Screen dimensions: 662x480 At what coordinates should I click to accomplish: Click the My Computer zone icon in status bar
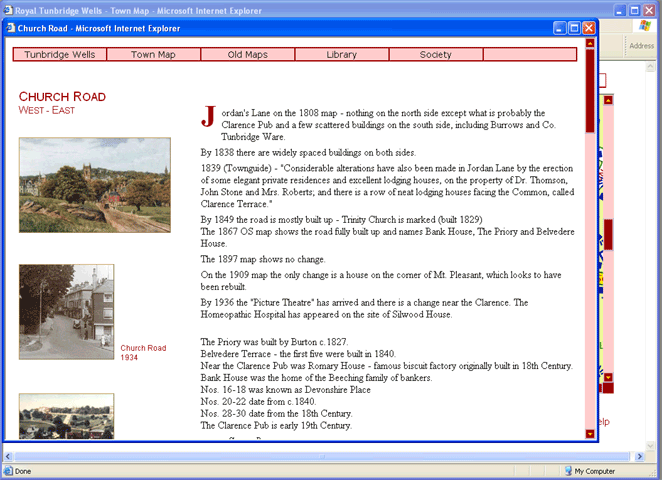pos(564,470)
